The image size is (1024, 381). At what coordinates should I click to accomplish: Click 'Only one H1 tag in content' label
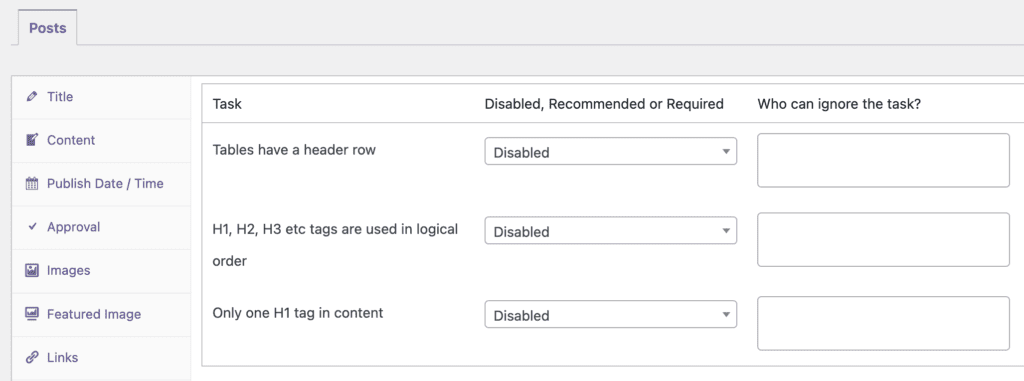(x=298, y=312)
